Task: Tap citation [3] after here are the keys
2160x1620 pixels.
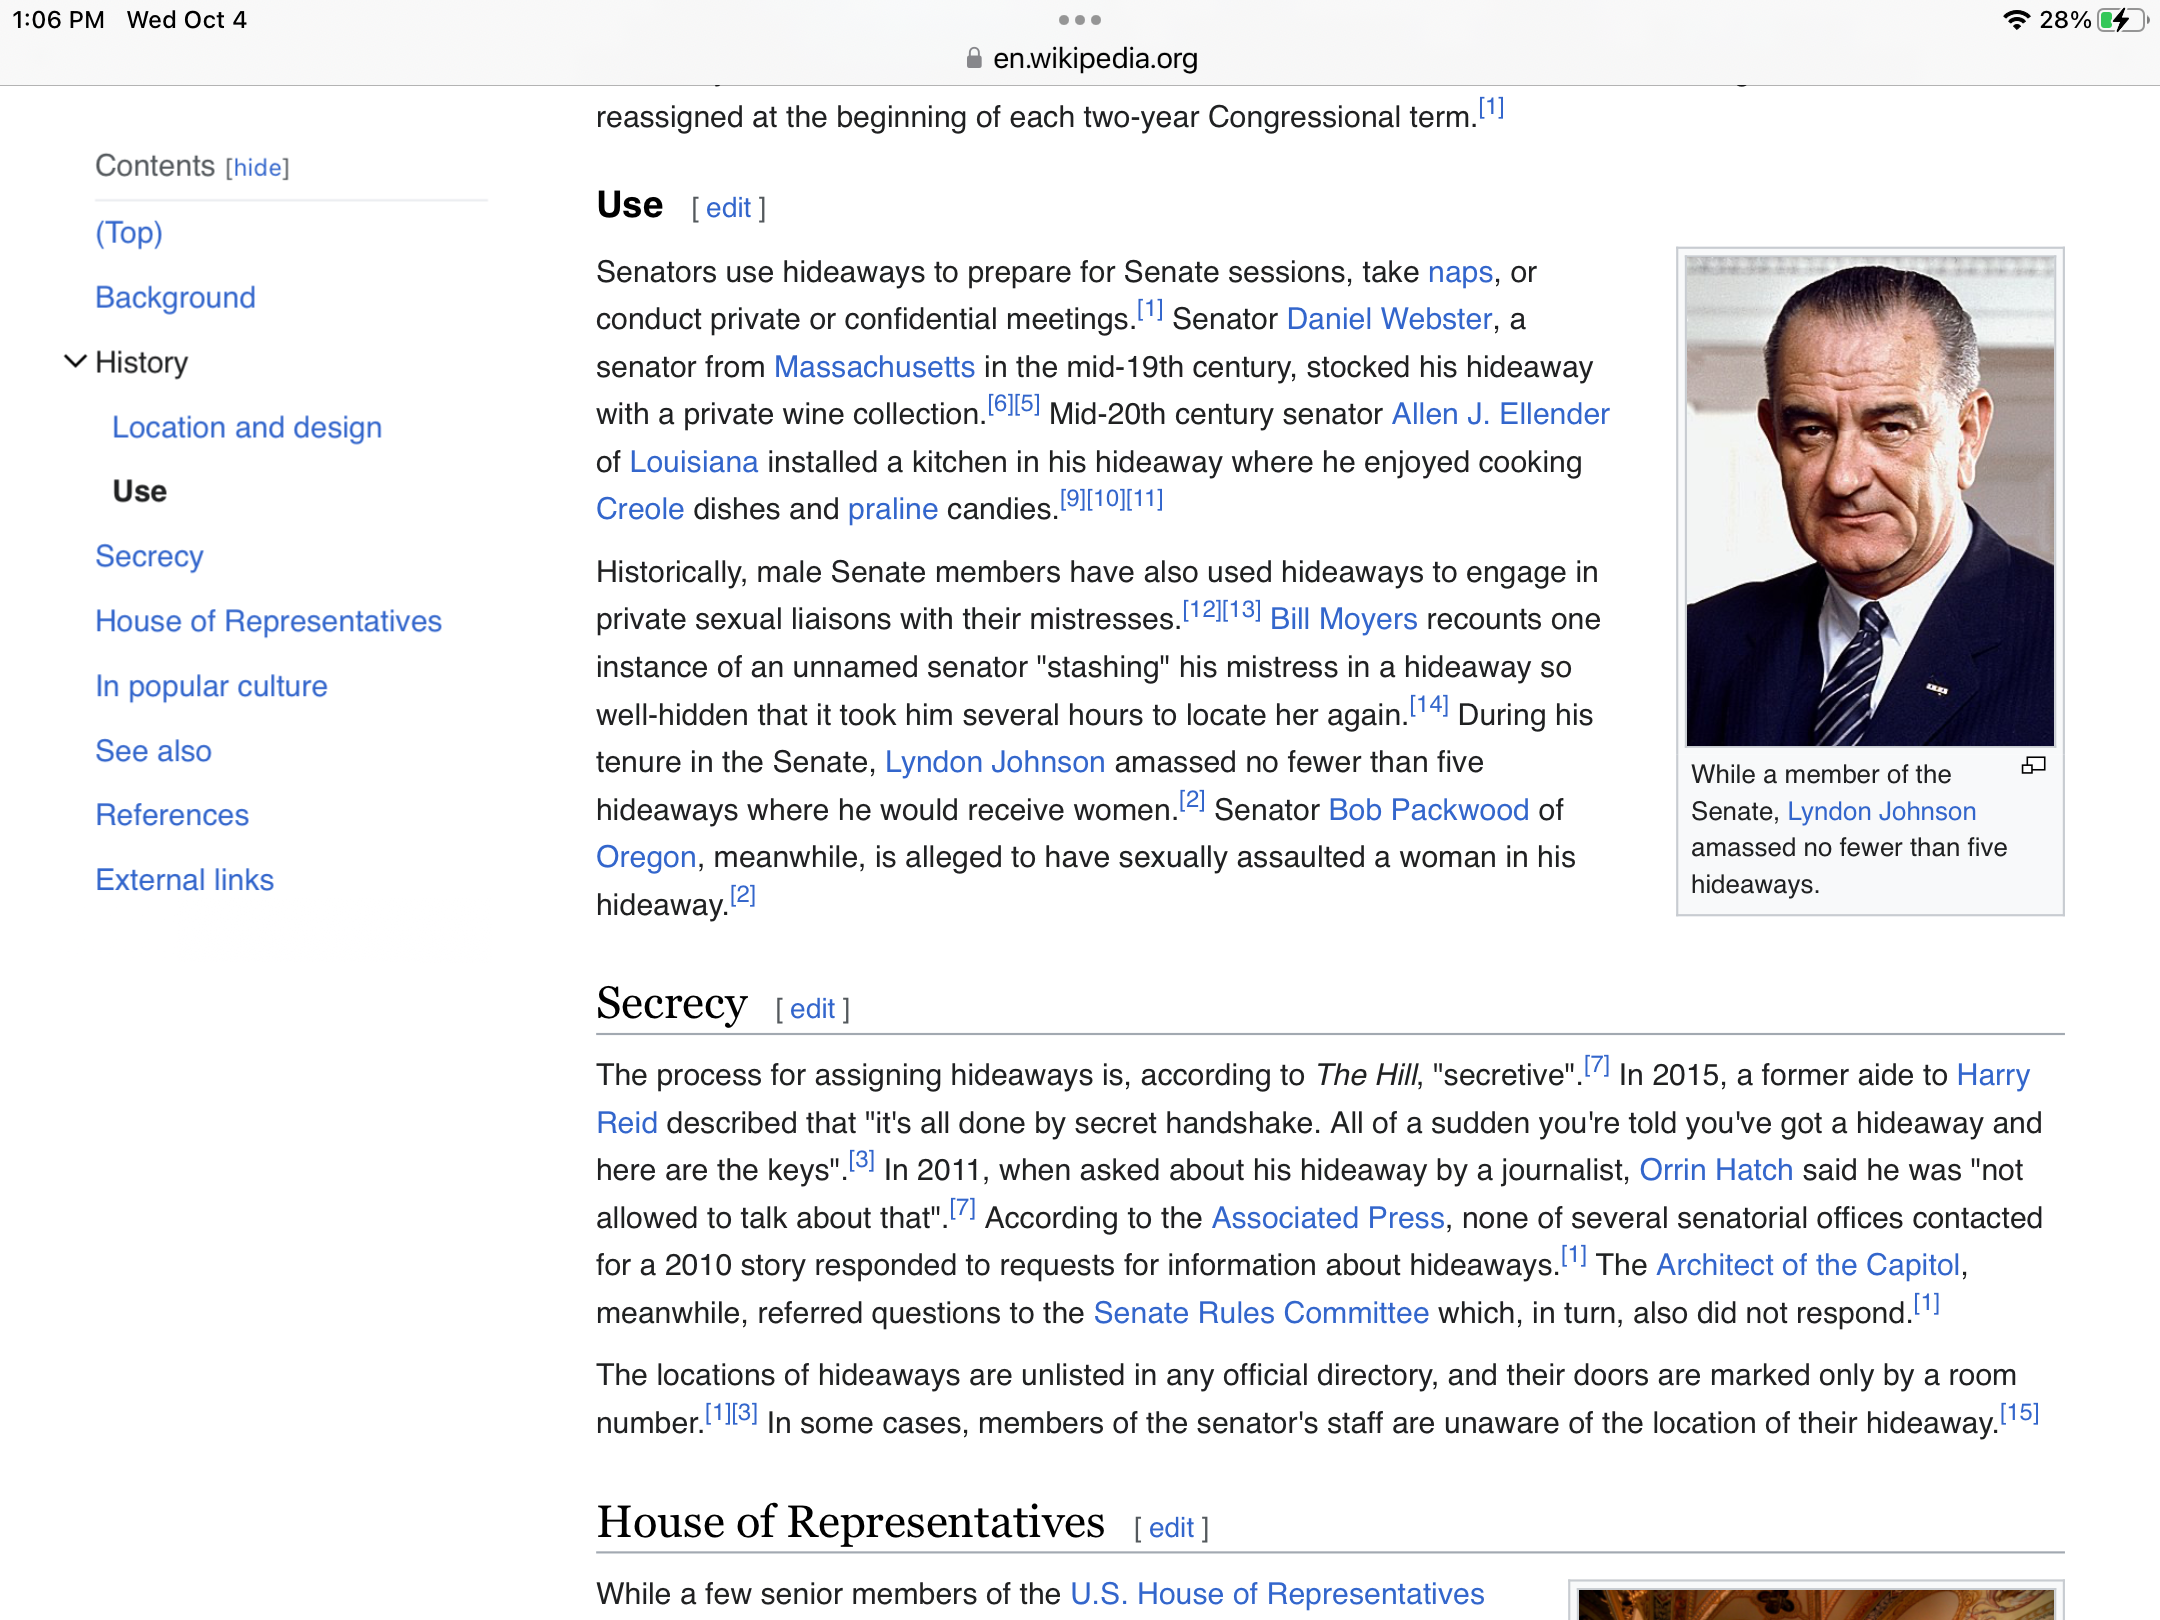Action: [861, 1160]
